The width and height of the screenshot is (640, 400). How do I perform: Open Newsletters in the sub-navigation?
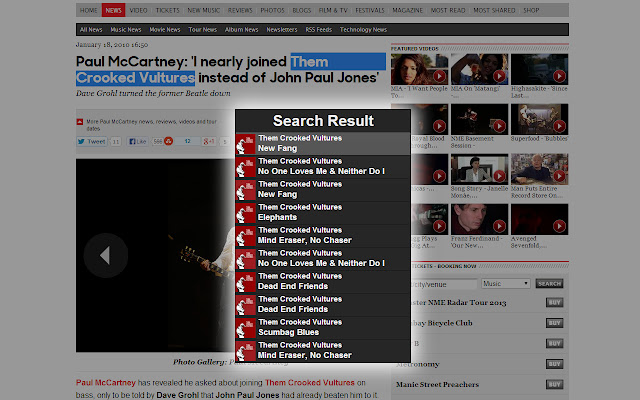[282, 29]
